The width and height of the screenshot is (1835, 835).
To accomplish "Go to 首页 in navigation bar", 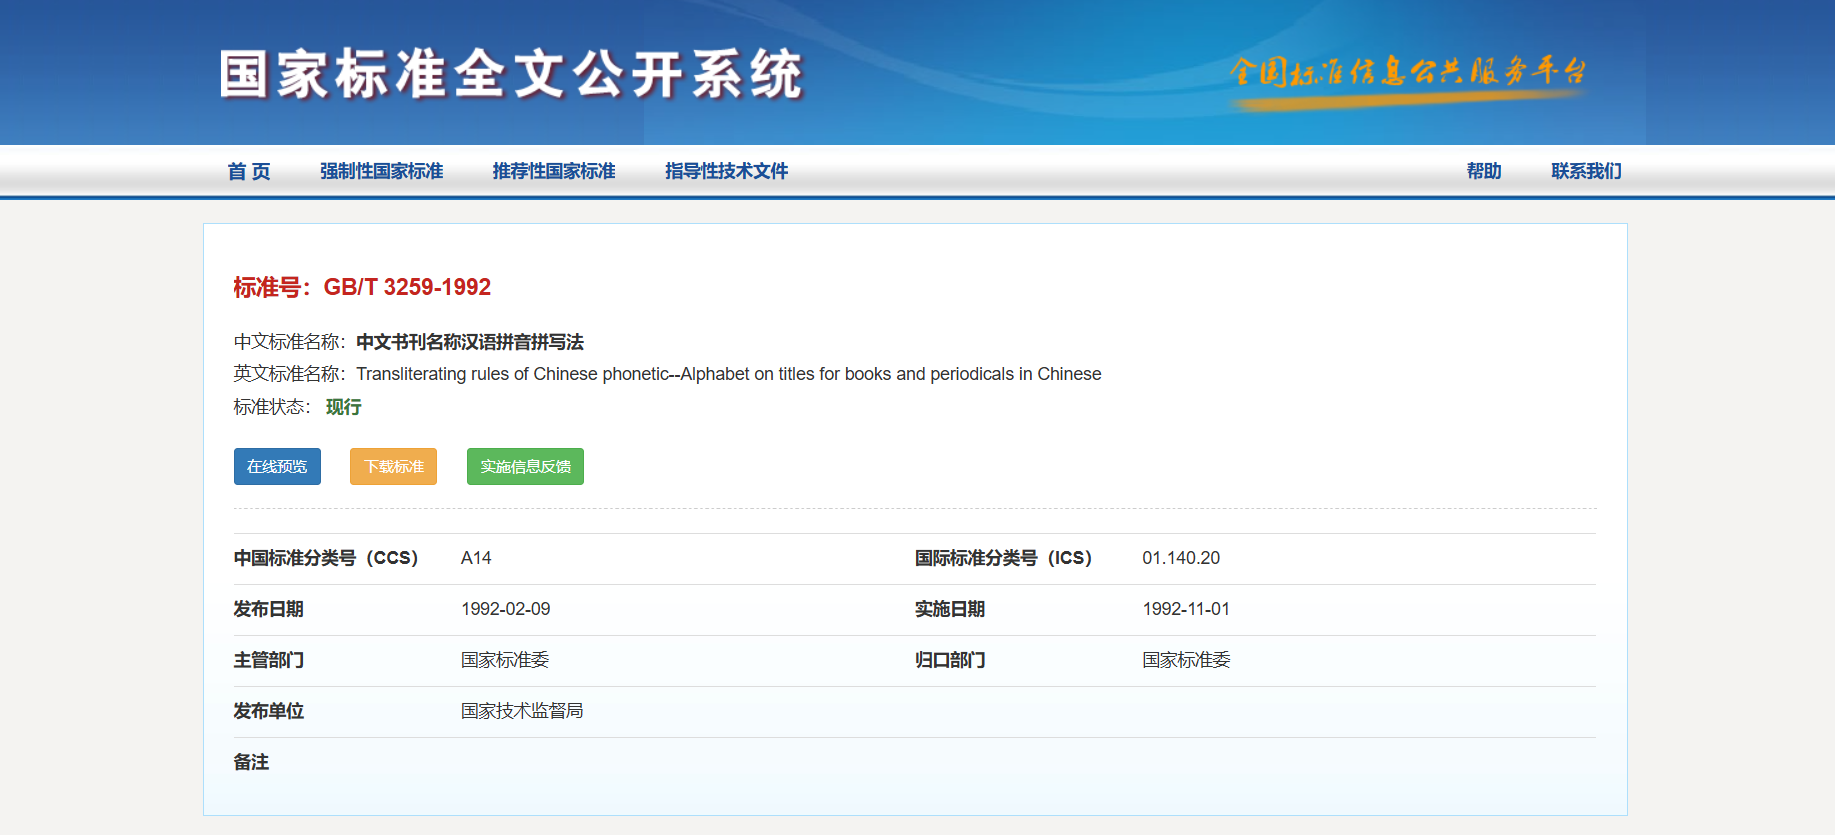I will (x=249, y=171).
